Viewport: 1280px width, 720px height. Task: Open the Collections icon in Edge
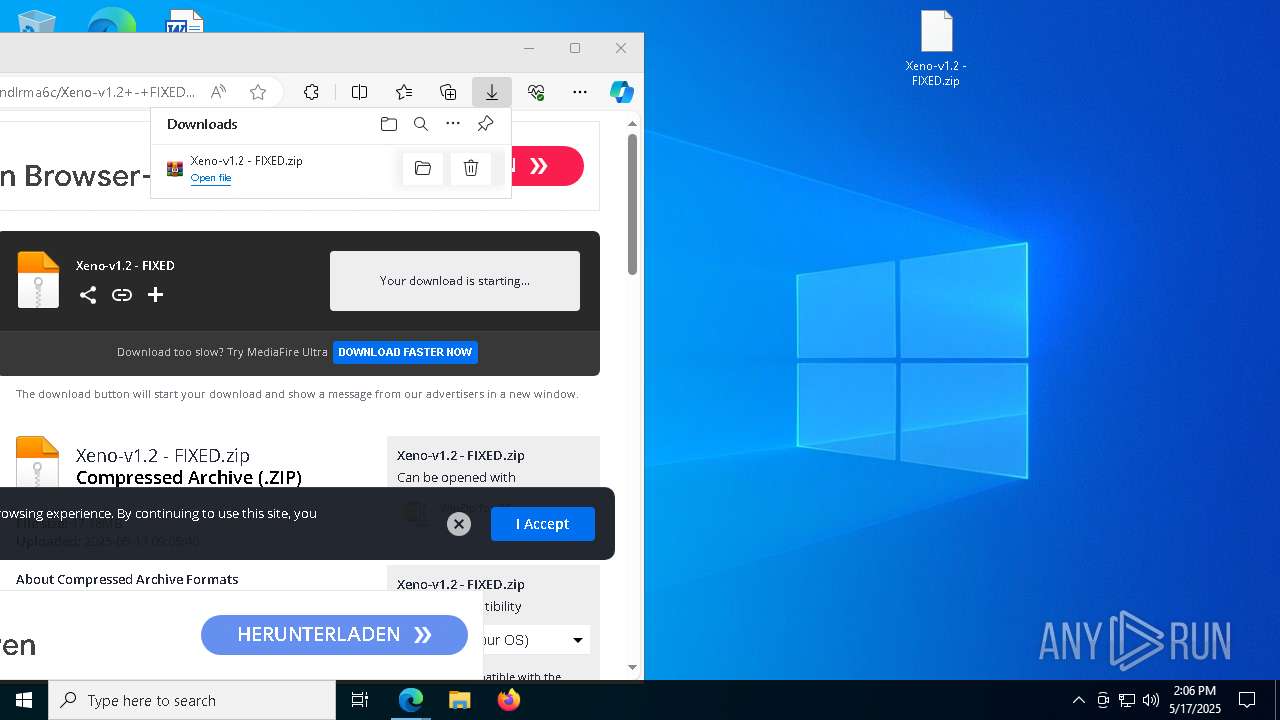pos(448,92)
